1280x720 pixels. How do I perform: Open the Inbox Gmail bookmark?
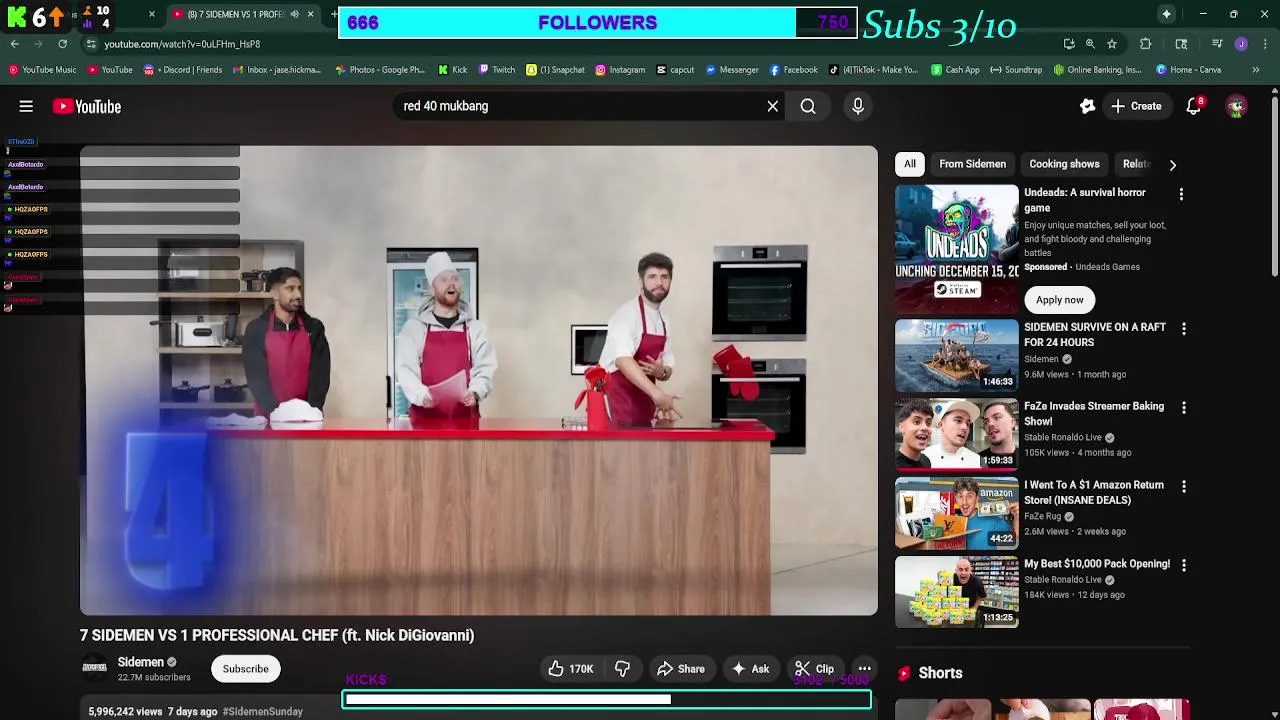277,70
